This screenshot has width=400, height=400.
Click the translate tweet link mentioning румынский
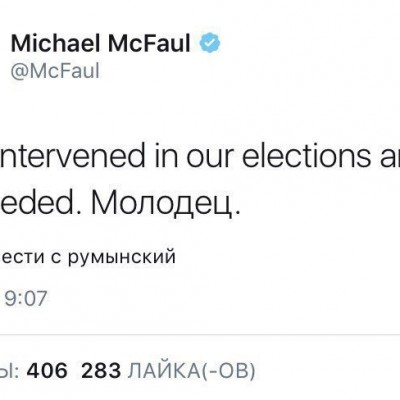coord(88,257)
